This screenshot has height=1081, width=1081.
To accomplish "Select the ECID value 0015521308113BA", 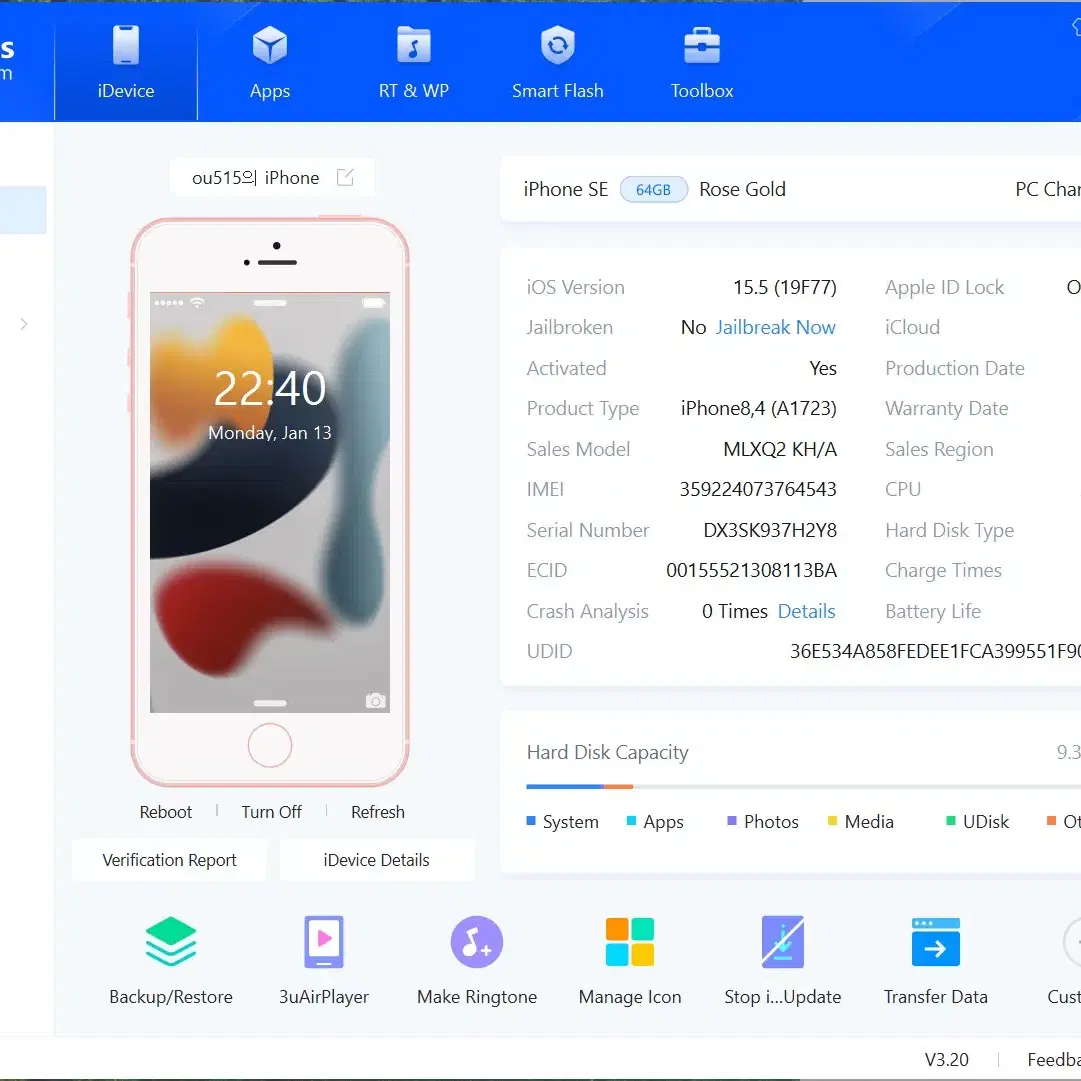I will (751, 571).
